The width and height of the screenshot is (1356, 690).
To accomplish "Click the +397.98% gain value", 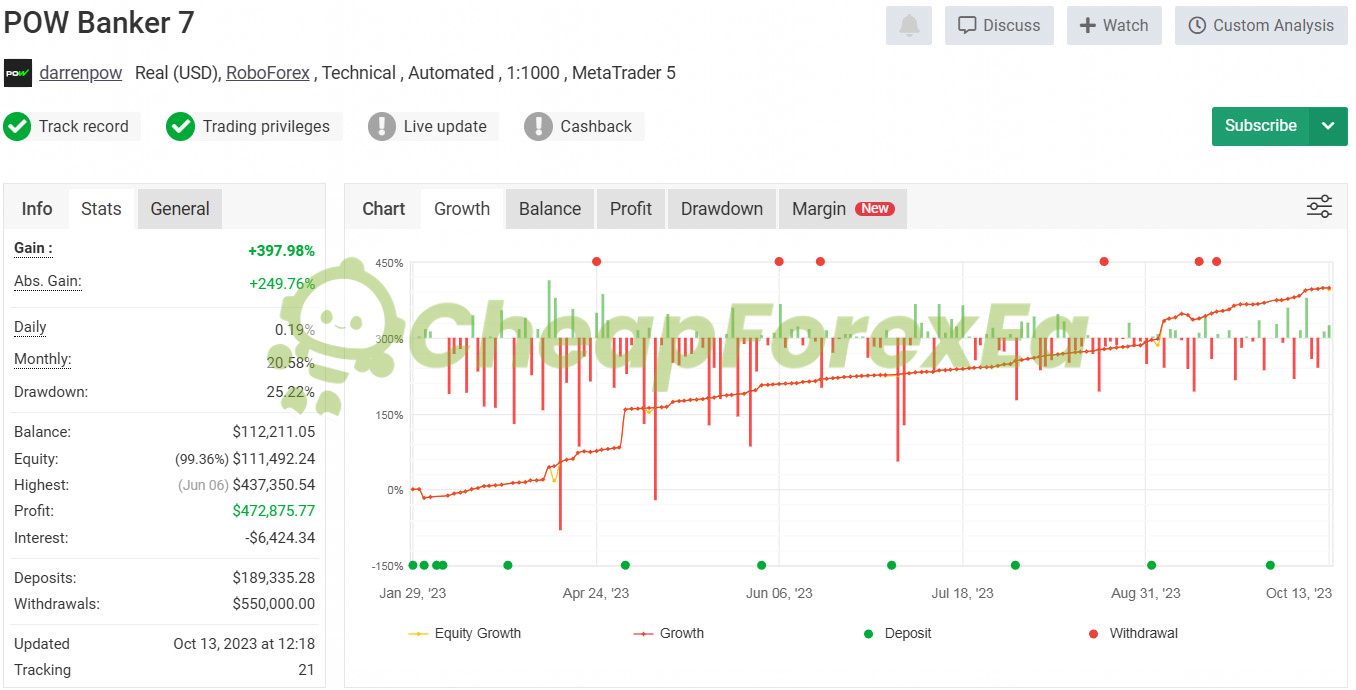I will [281, 251].
